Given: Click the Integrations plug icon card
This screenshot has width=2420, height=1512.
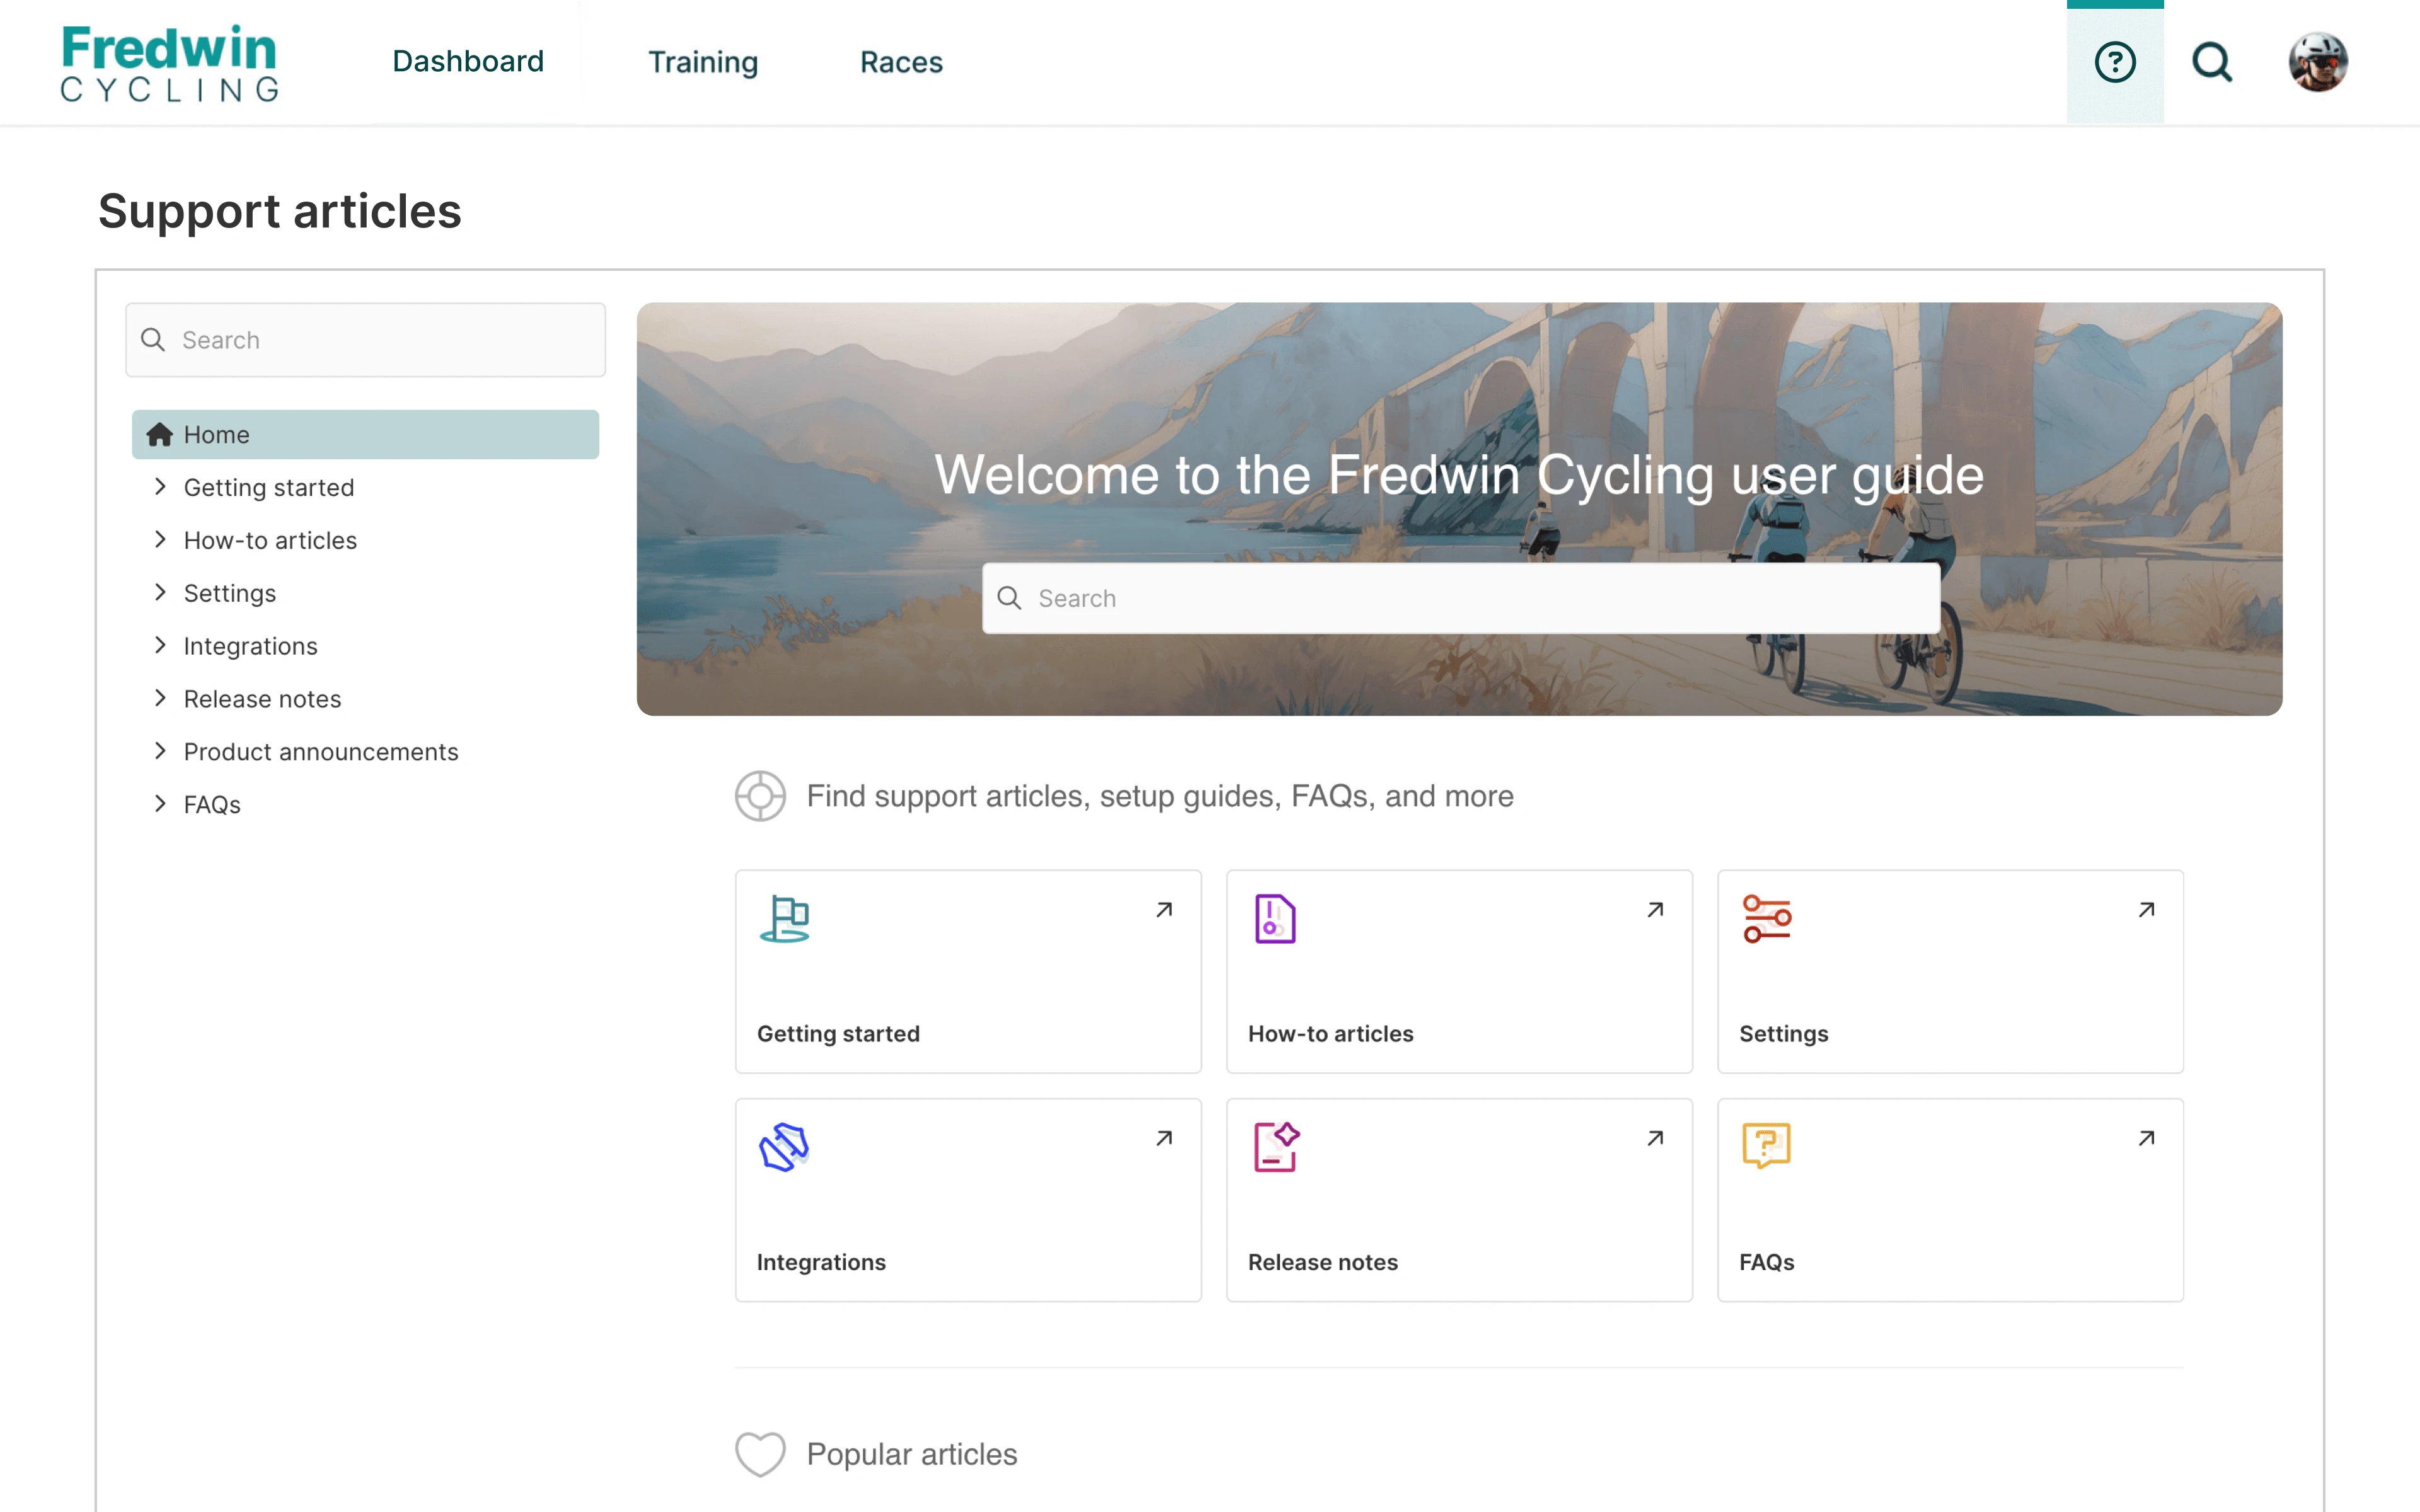Looking at the screenshot, I should pos(784,1146).
